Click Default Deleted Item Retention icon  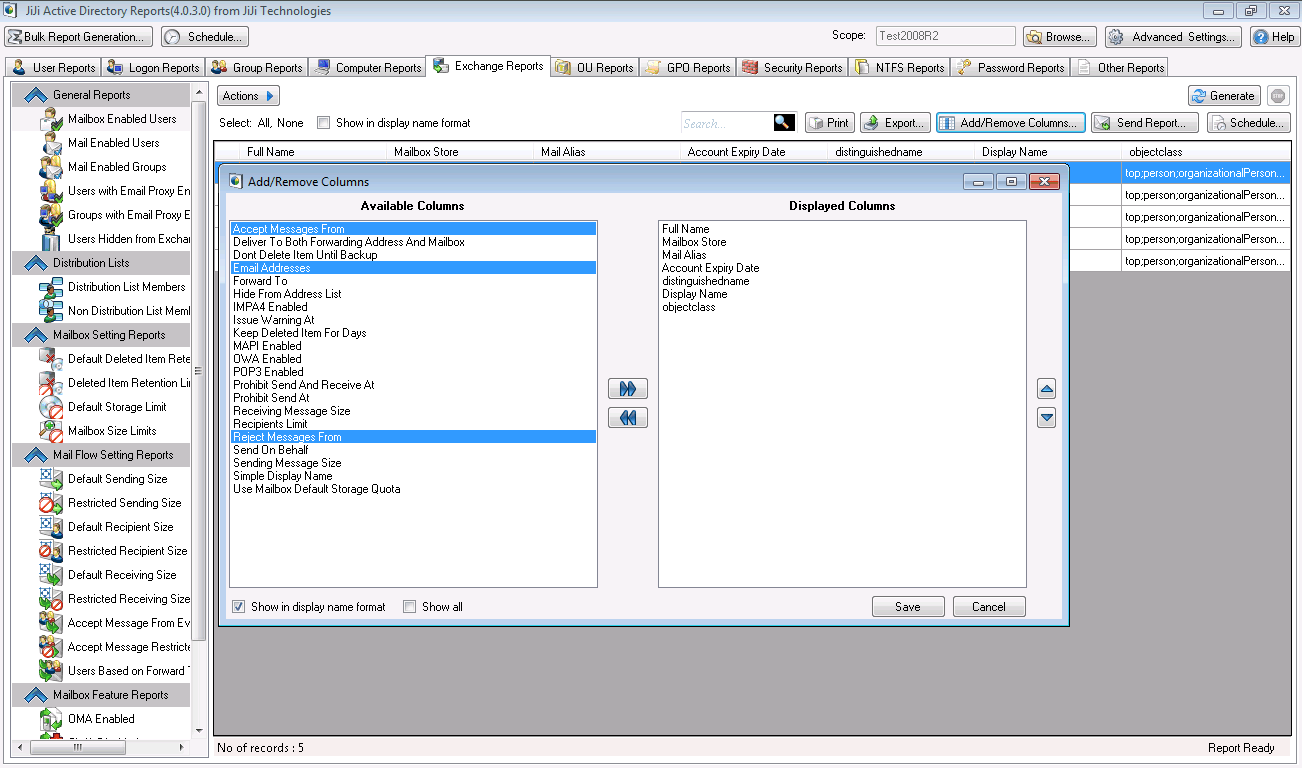tap(52, 359)
